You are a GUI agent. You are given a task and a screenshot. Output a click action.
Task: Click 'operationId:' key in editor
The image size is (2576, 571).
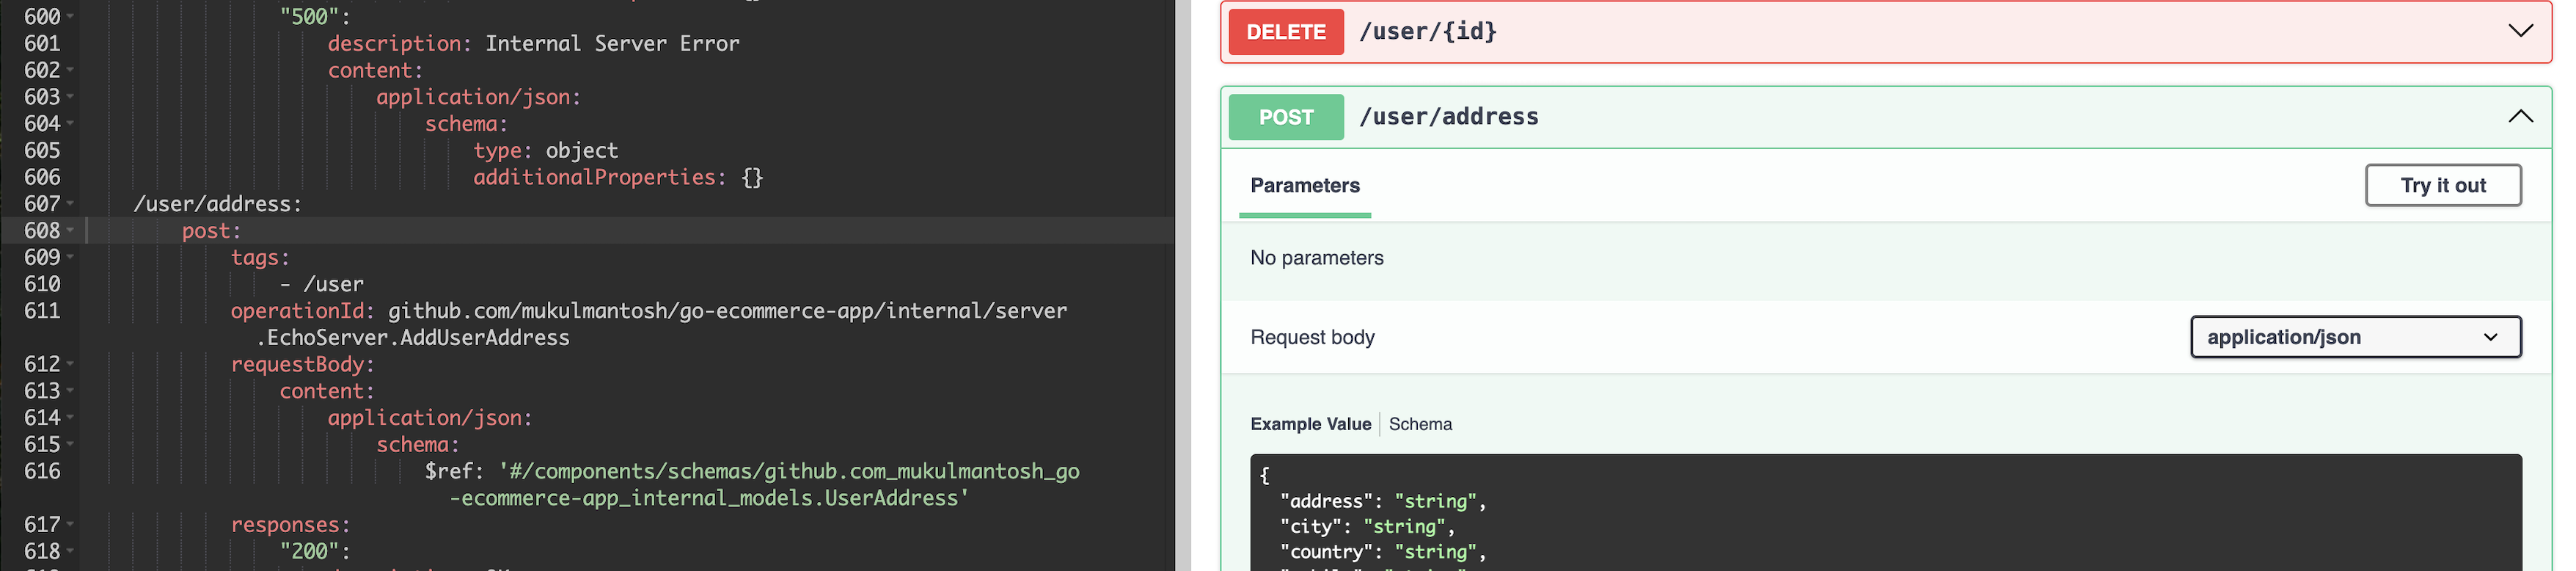pos(302,311)
